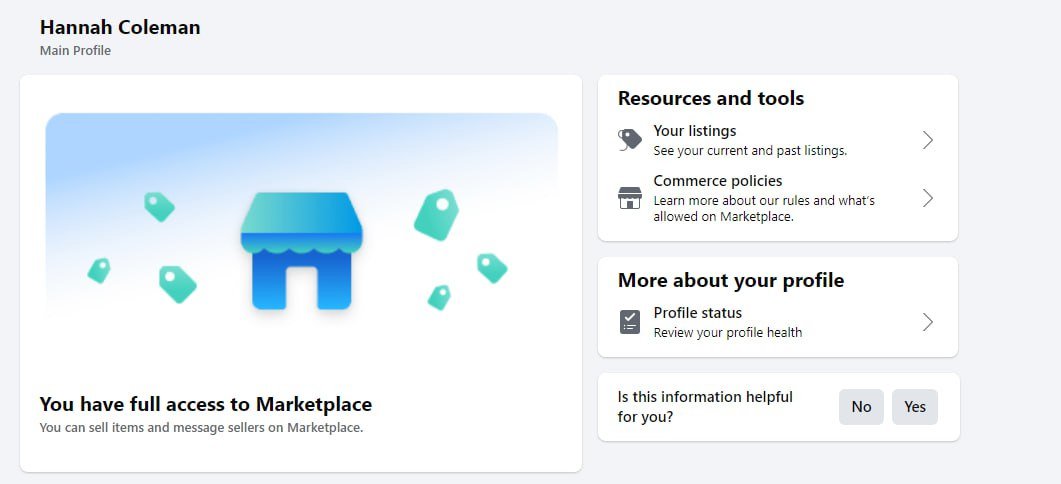The height and width of the screenshot is (484, 1061).
Task: Open the Commerce policies link
Action: point(717,181)
